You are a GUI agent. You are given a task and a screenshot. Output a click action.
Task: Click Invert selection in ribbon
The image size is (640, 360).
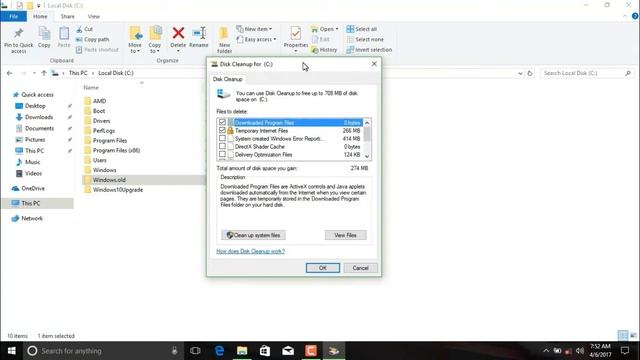click(369, 50)
